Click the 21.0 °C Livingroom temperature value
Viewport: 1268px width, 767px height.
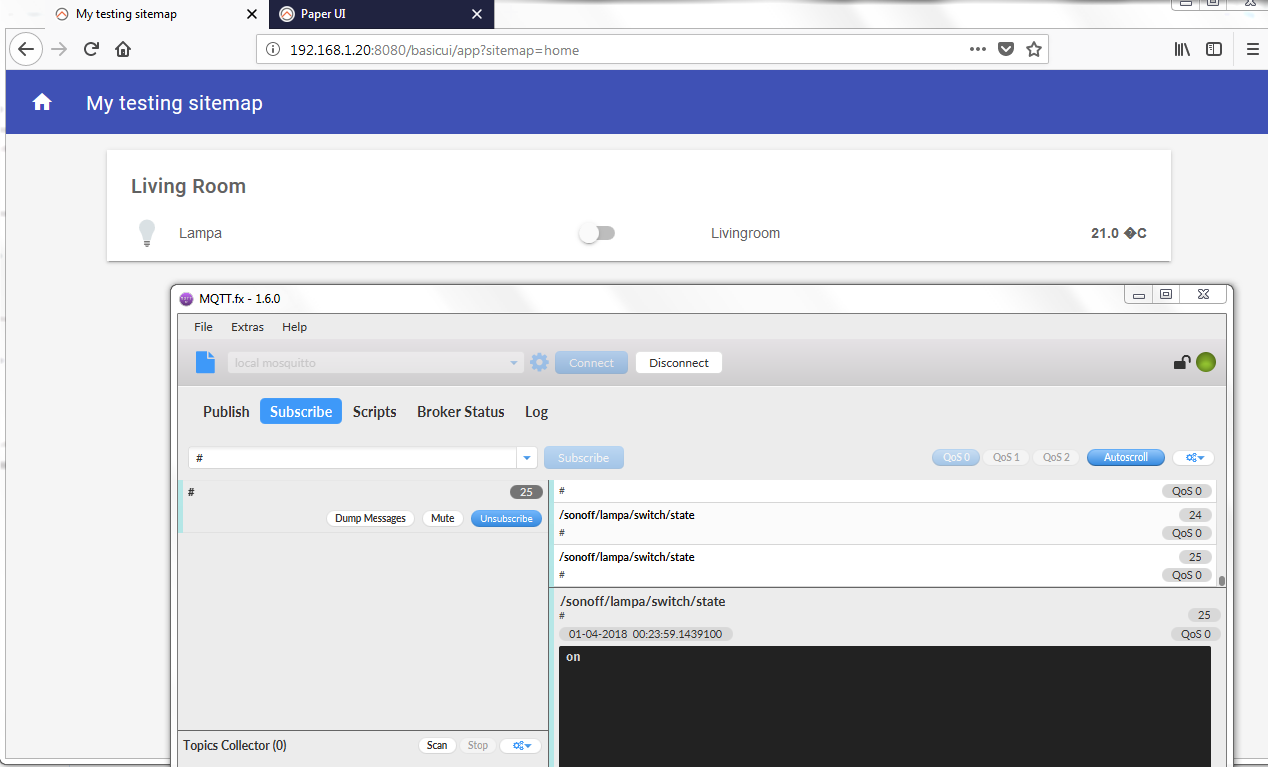tap(1118, 233)
